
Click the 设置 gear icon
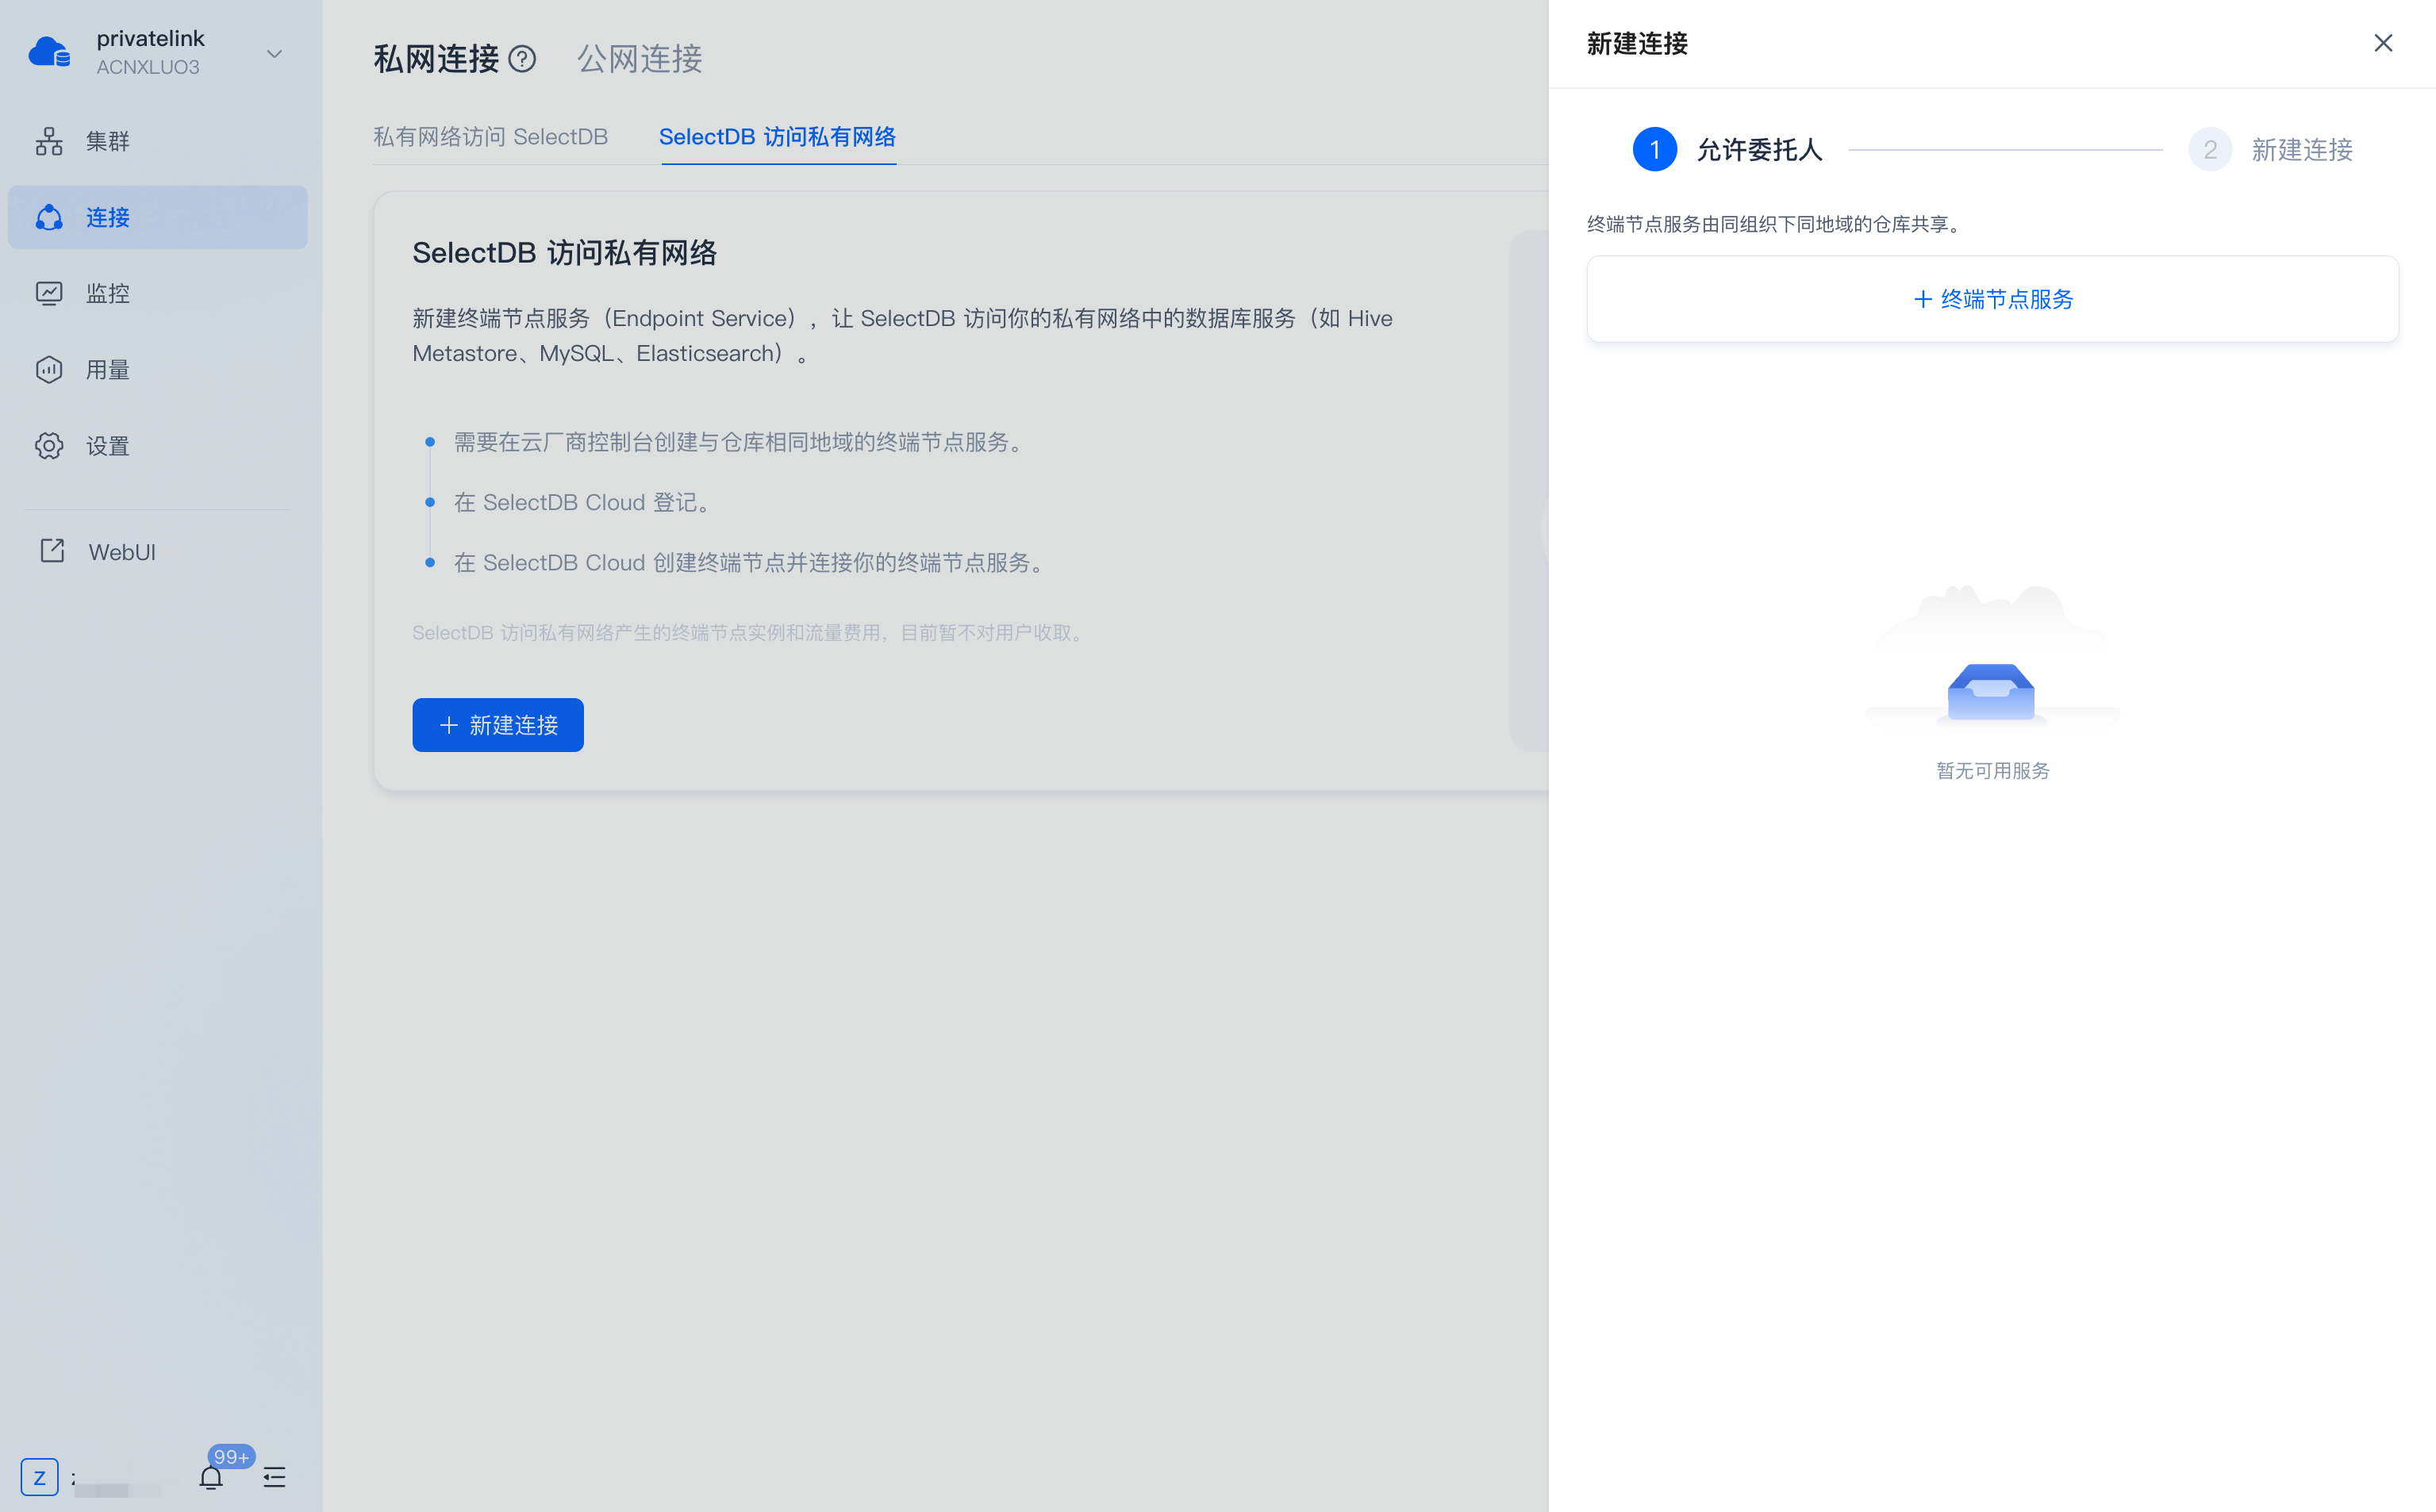[49, 446]
